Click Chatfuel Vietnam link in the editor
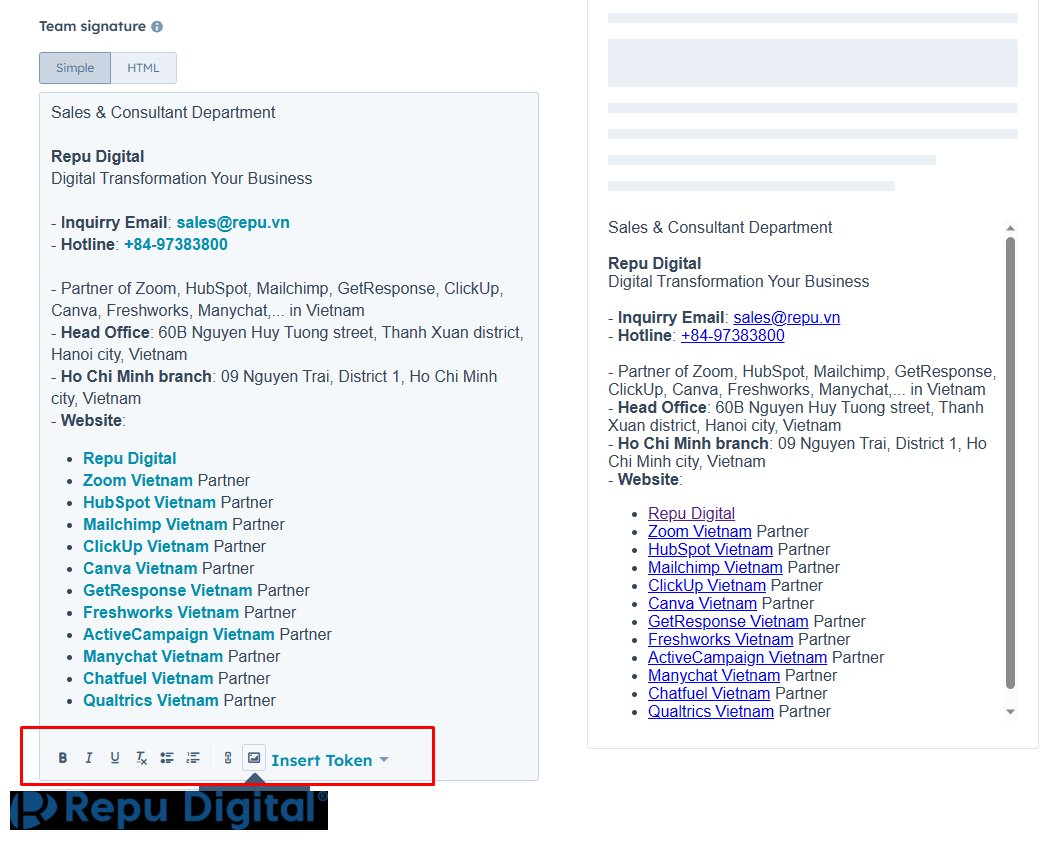Screen dimensions: 1061x841 click(148, 678)
